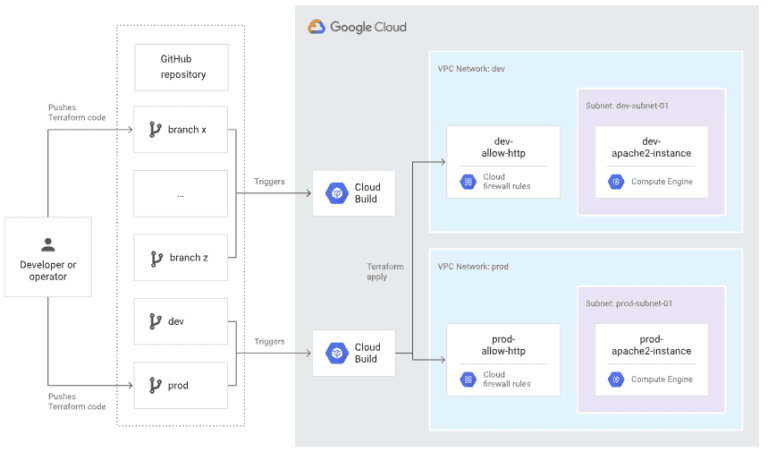Click the lower Cloud Build hexagon icon

pyautogui.click(x=337, y=353)
